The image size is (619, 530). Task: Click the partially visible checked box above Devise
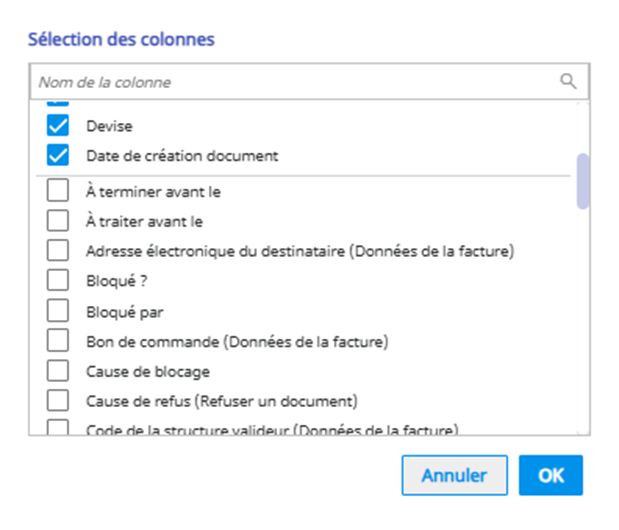58,103
